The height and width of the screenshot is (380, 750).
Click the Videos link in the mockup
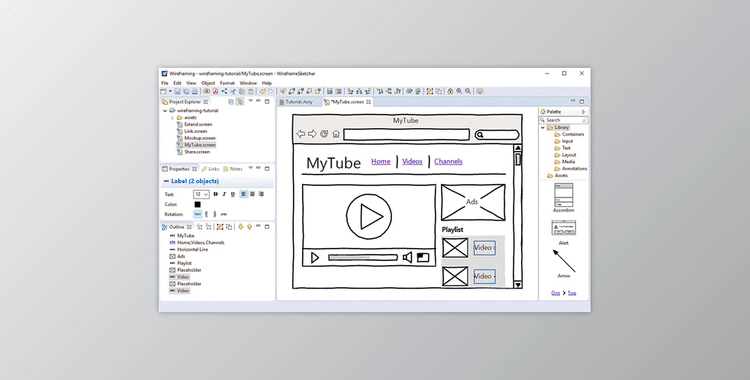[412, 161]
